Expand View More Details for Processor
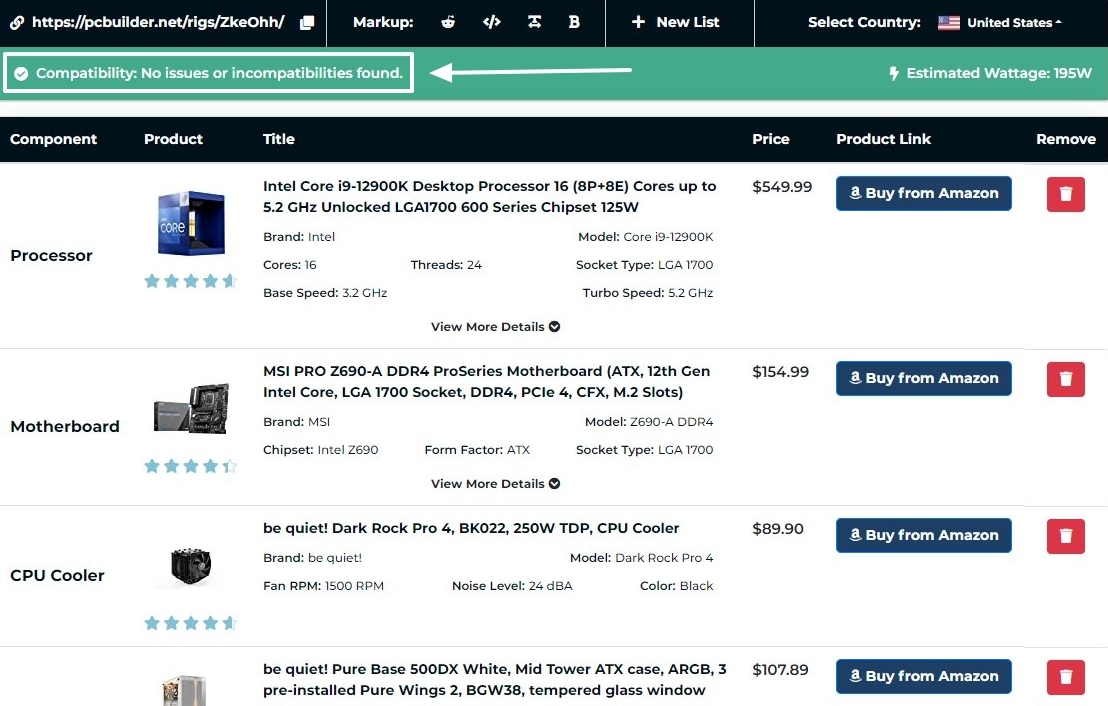Screen dimensions: 1108x706 pos(495,327)
